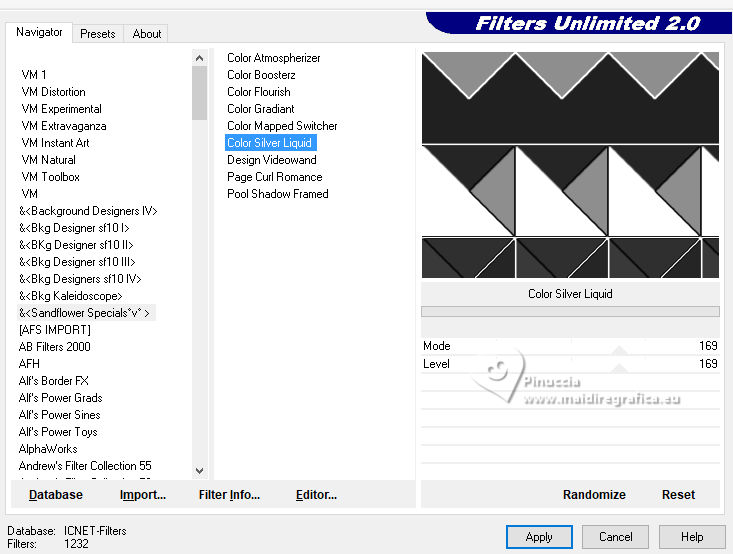The width and height of the screenshot is (733, 554).
Task: Choose Design Videowand filter
Action: (272, 160)
